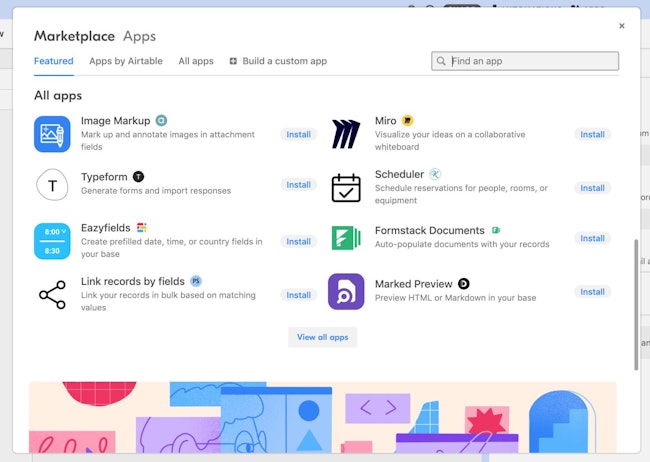
Task: Open the Image Markup app icon
Action: [x=52, y=134]
